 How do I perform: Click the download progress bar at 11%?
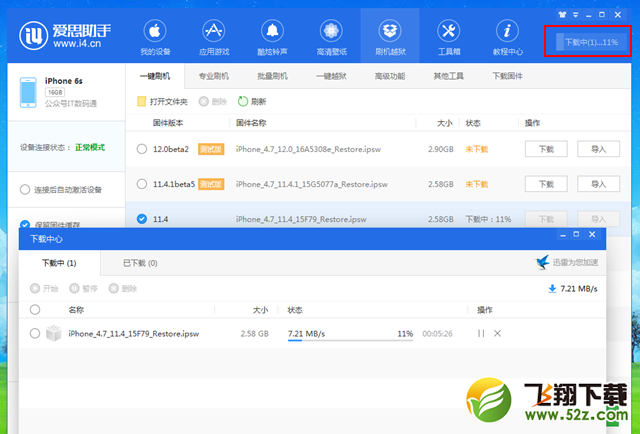click(350, 340)
